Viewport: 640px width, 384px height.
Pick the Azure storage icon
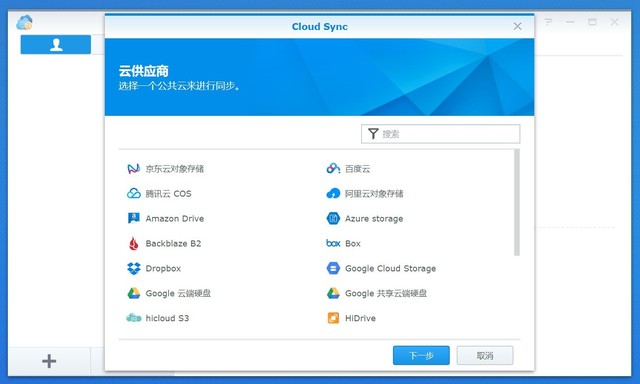tap(333, 218)
